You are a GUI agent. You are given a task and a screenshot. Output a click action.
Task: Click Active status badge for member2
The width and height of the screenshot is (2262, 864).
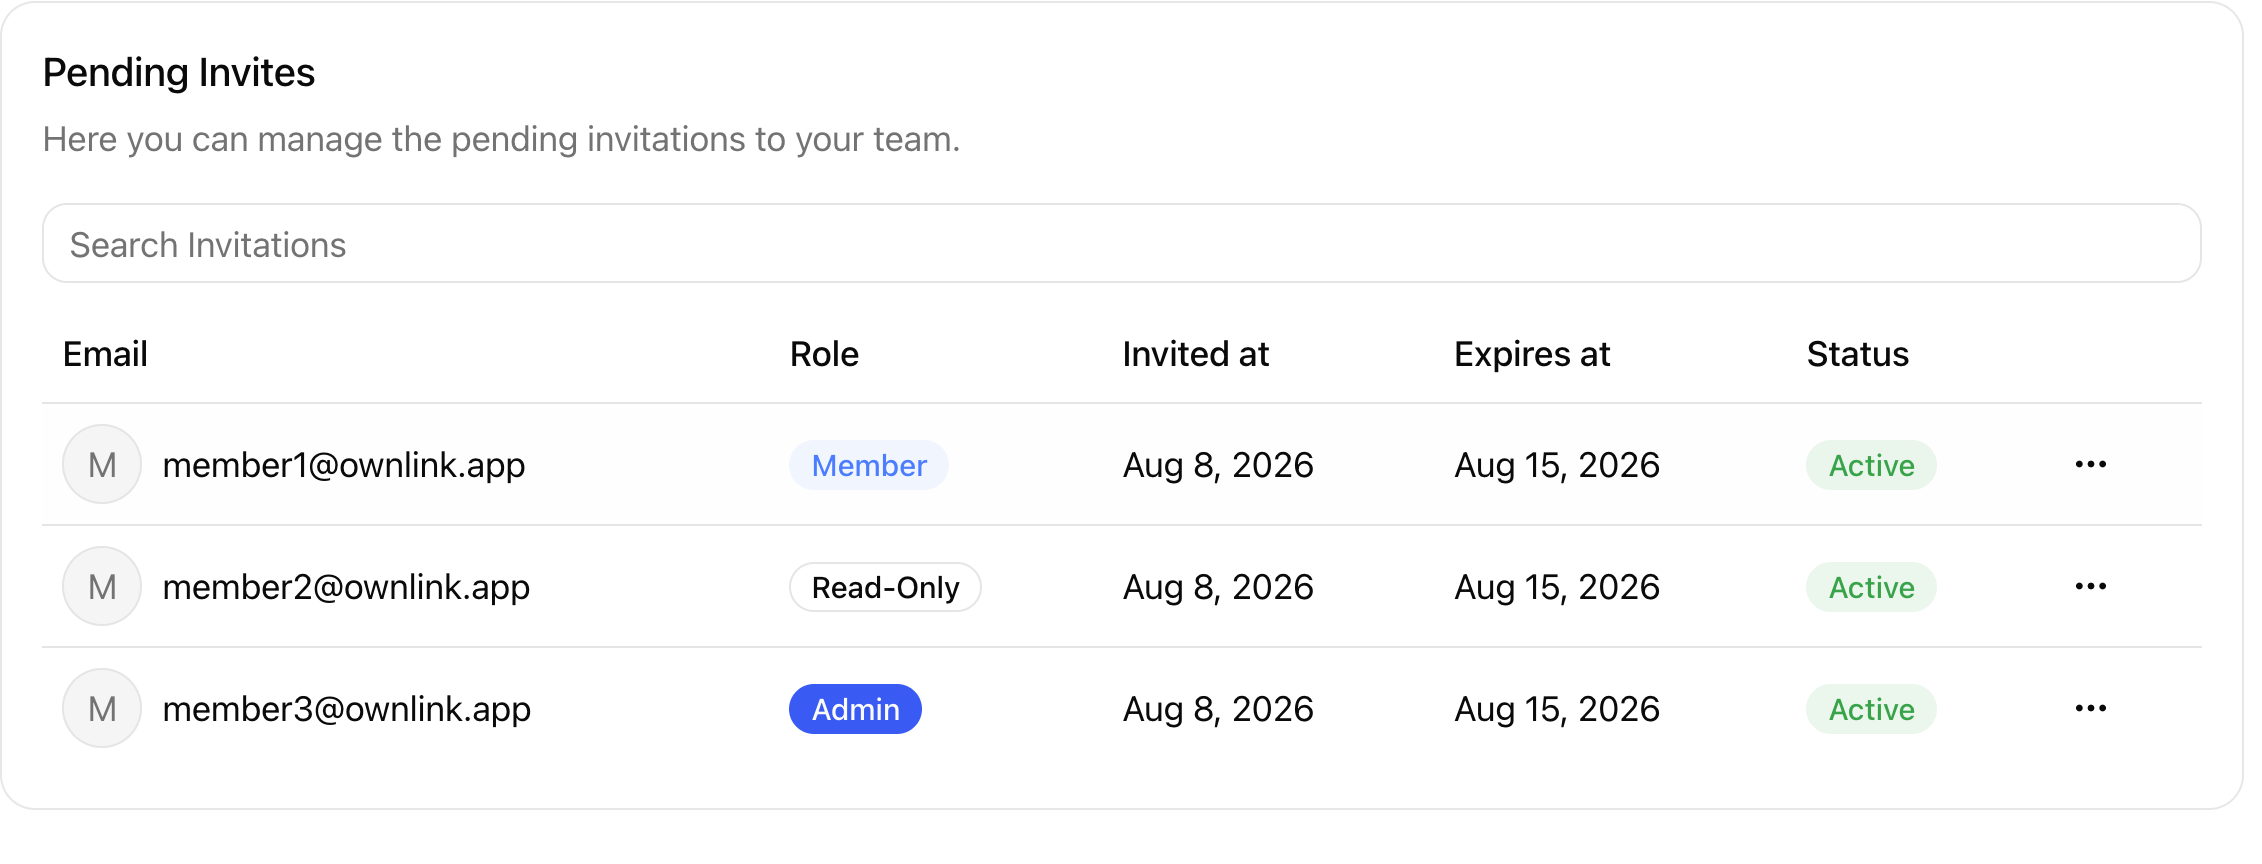1871,587
